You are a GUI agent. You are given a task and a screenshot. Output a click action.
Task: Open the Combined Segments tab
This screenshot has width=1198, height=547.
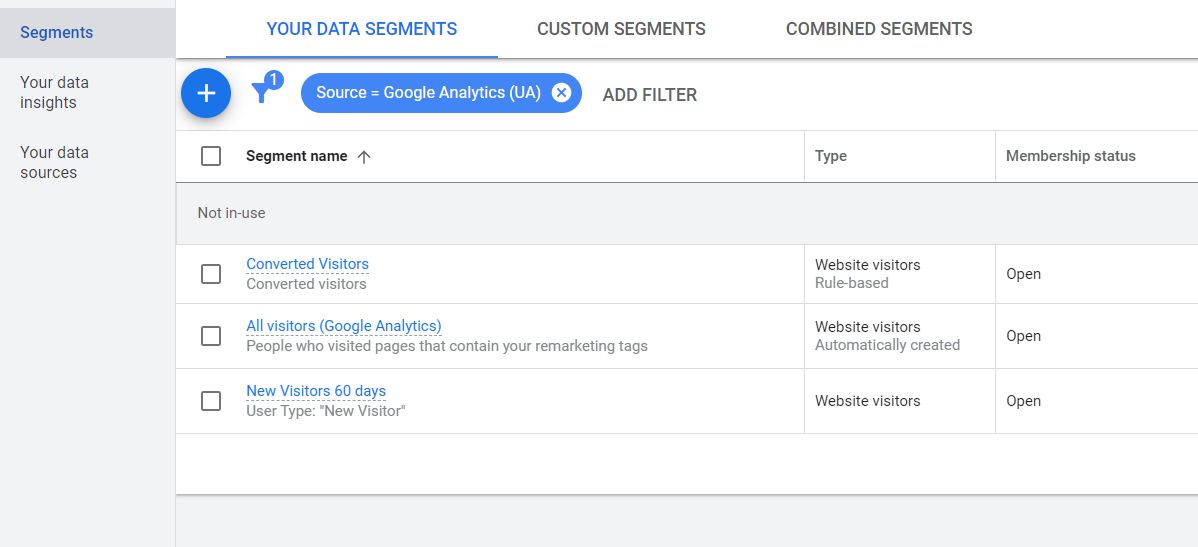[879, 29]
